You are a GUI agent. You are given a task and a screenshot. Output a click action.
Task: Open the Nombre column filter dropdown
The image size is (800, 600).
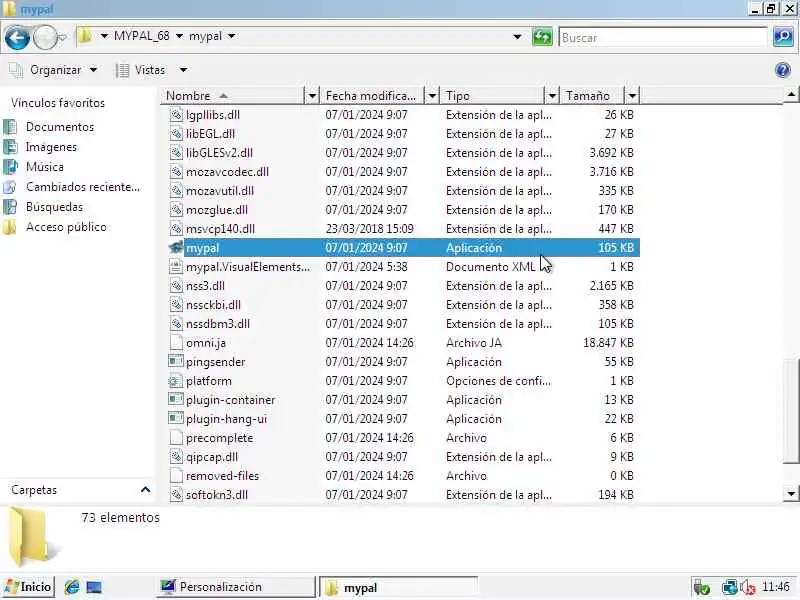pos(312,95)
